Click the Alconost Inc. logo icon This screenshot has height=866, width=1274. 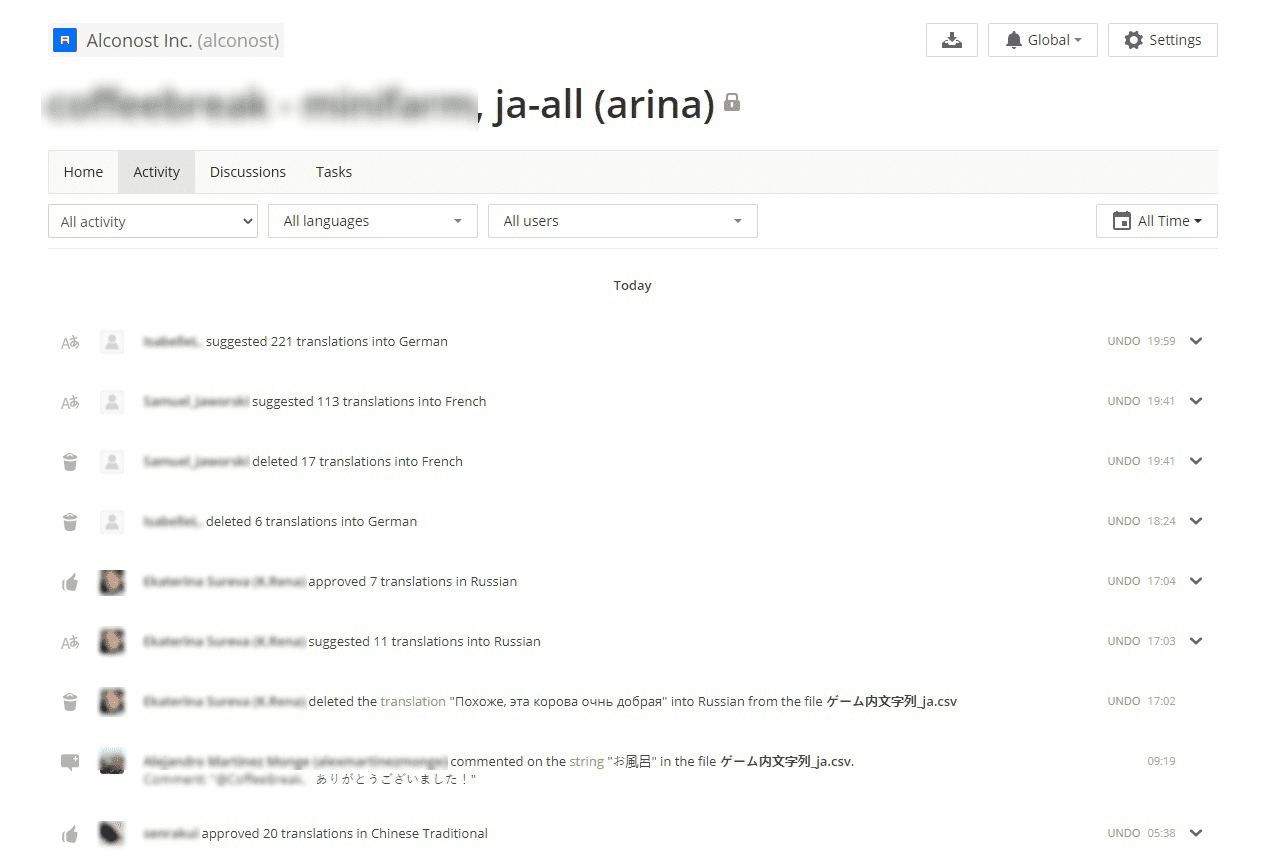65,41
